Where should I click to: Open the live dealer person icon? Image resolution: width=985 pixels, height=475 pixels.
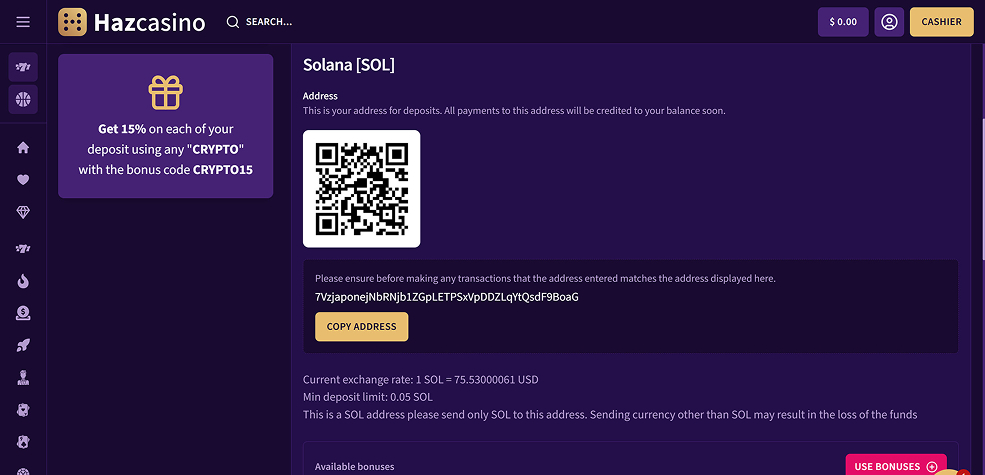click(x=23, y=378)
